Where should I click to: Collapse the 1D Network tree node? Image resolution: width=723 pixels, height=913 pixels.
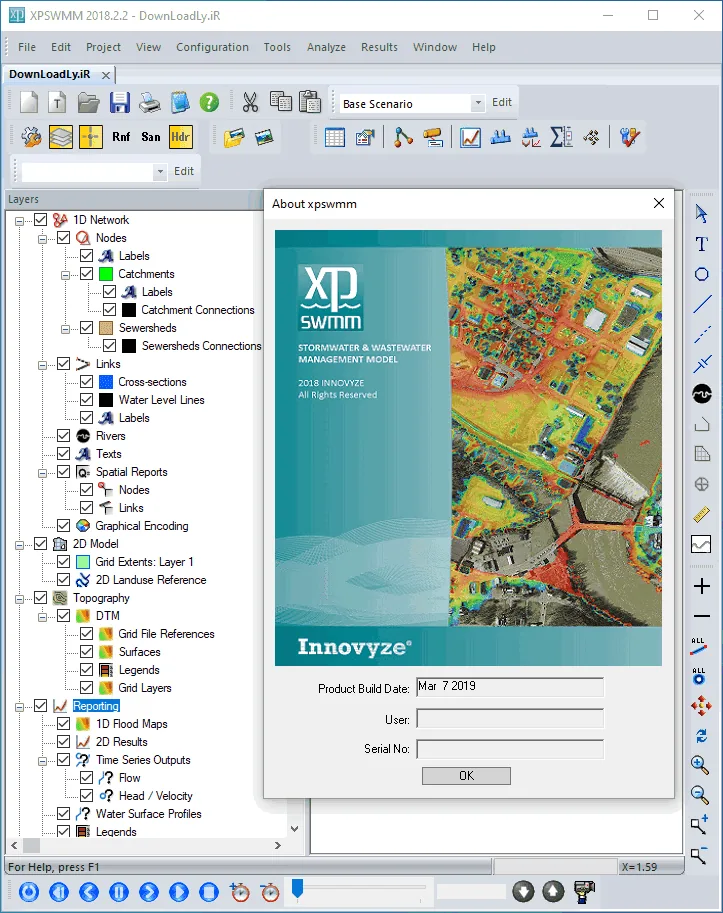coord(20,221)
